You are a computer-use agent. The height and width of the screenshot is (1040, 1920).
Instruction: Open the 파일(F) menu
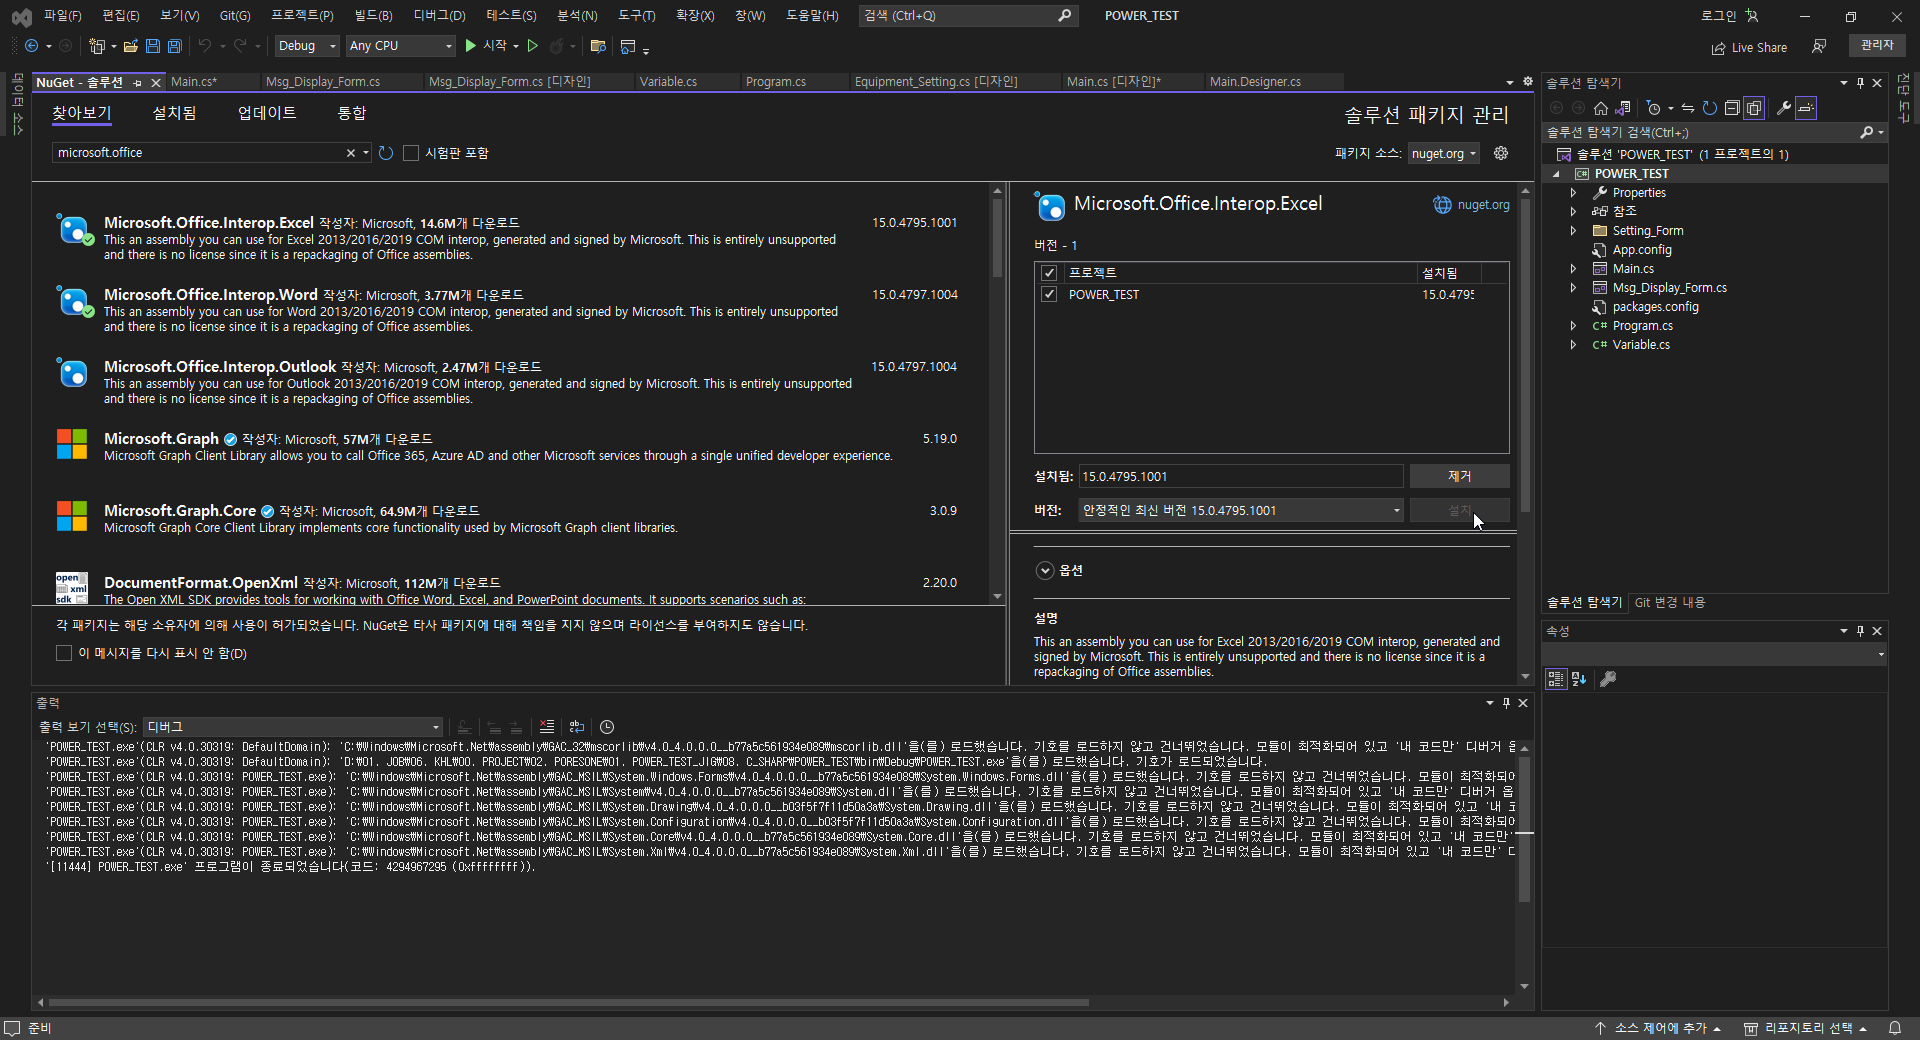click(62, 16)
